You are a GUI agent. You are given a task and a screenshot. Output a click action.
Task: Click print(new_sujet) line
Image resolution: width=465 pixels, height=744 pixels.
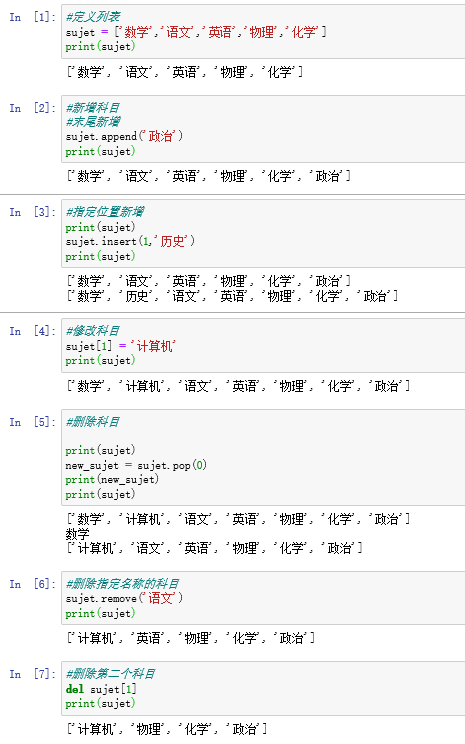[112, 480]
